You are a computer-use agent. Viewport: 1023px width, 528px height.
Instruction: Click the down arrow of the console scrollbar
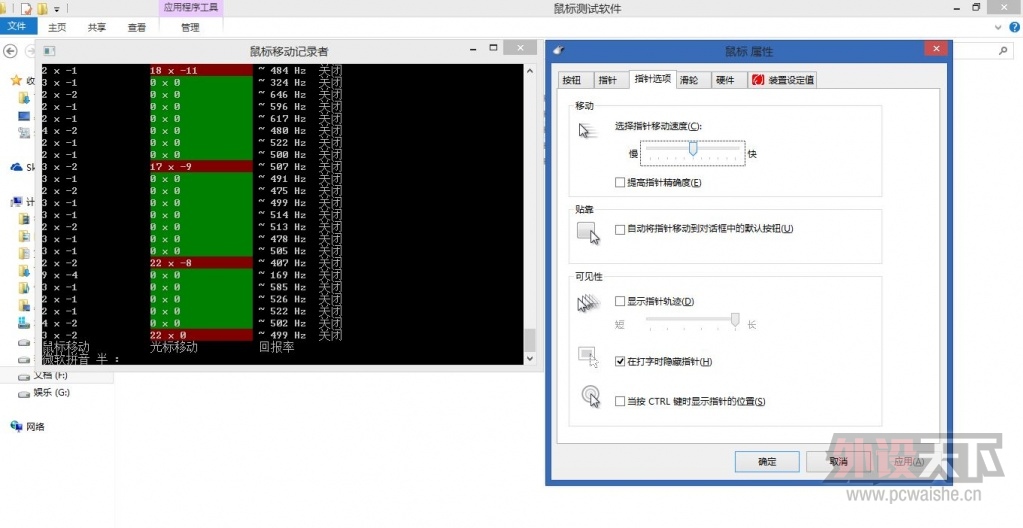click(529, 358)
